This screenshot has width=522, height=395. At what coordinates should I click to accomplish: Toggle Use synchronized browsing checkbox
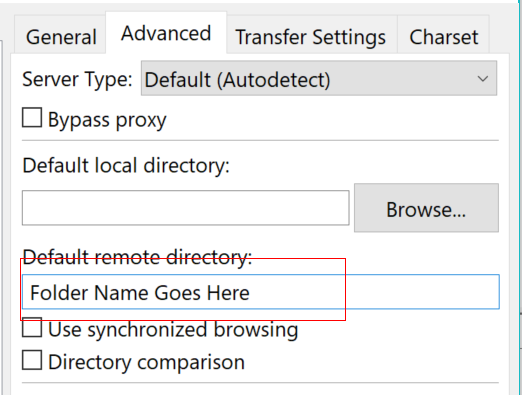(x=32, y=327)
